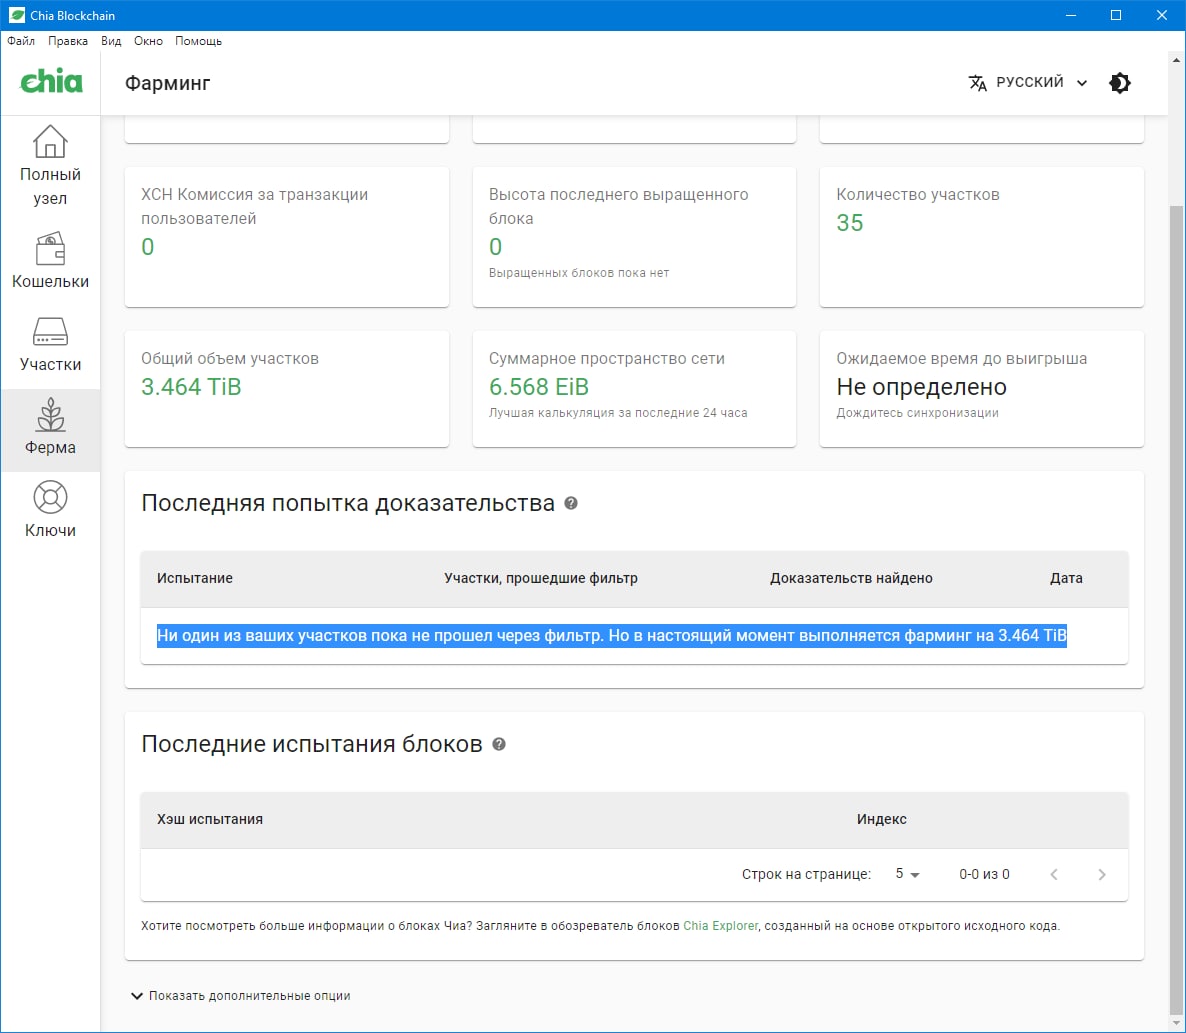Open the Помощь menu

(x=198, y=41)
